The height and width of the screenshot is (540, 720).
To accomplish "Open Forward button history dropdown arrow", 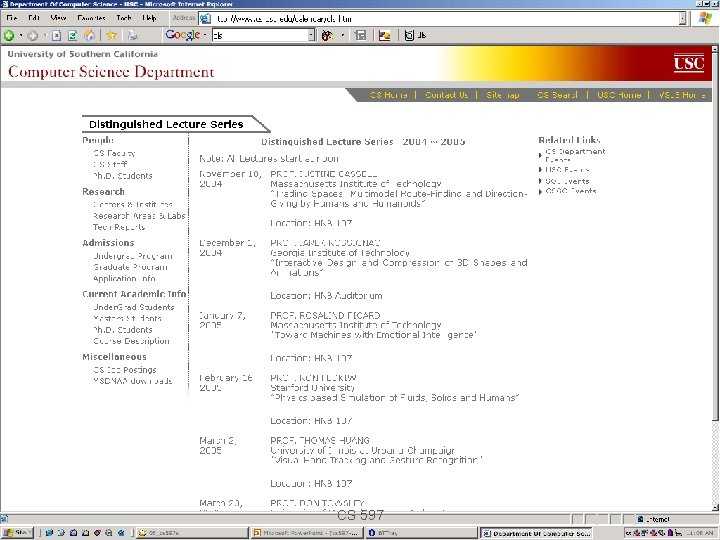I will pyautogui.click(x=45, y=35).
